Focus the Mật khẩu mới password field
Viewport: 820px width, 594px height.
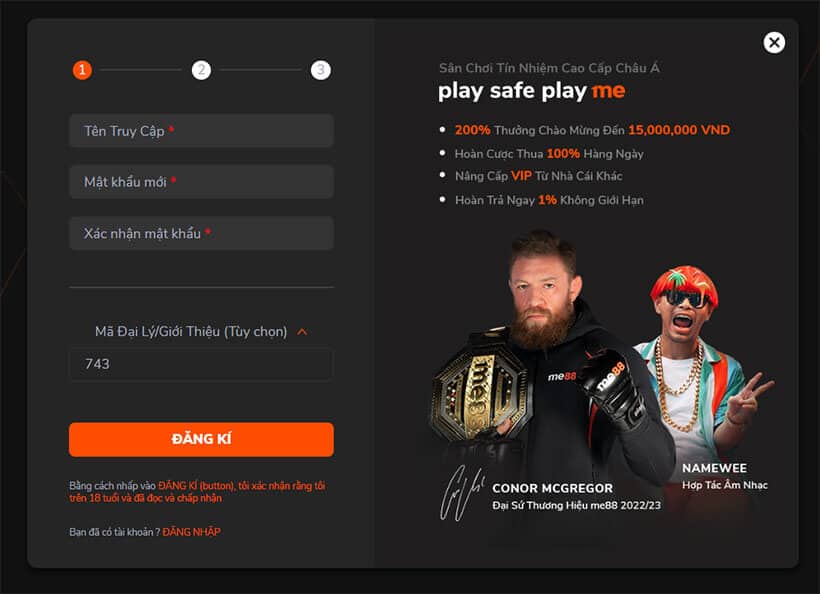[201, 181]
